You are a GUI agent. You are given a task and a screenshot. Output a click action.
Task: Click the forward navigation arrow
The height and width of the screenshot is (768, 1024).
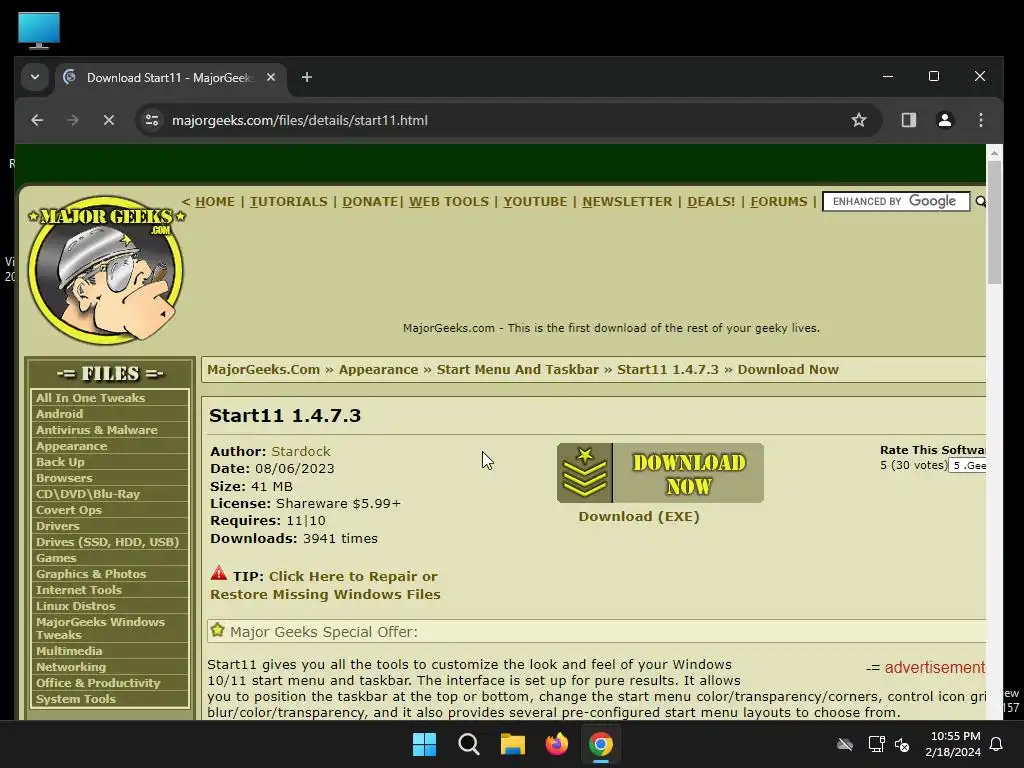(73, 120)
